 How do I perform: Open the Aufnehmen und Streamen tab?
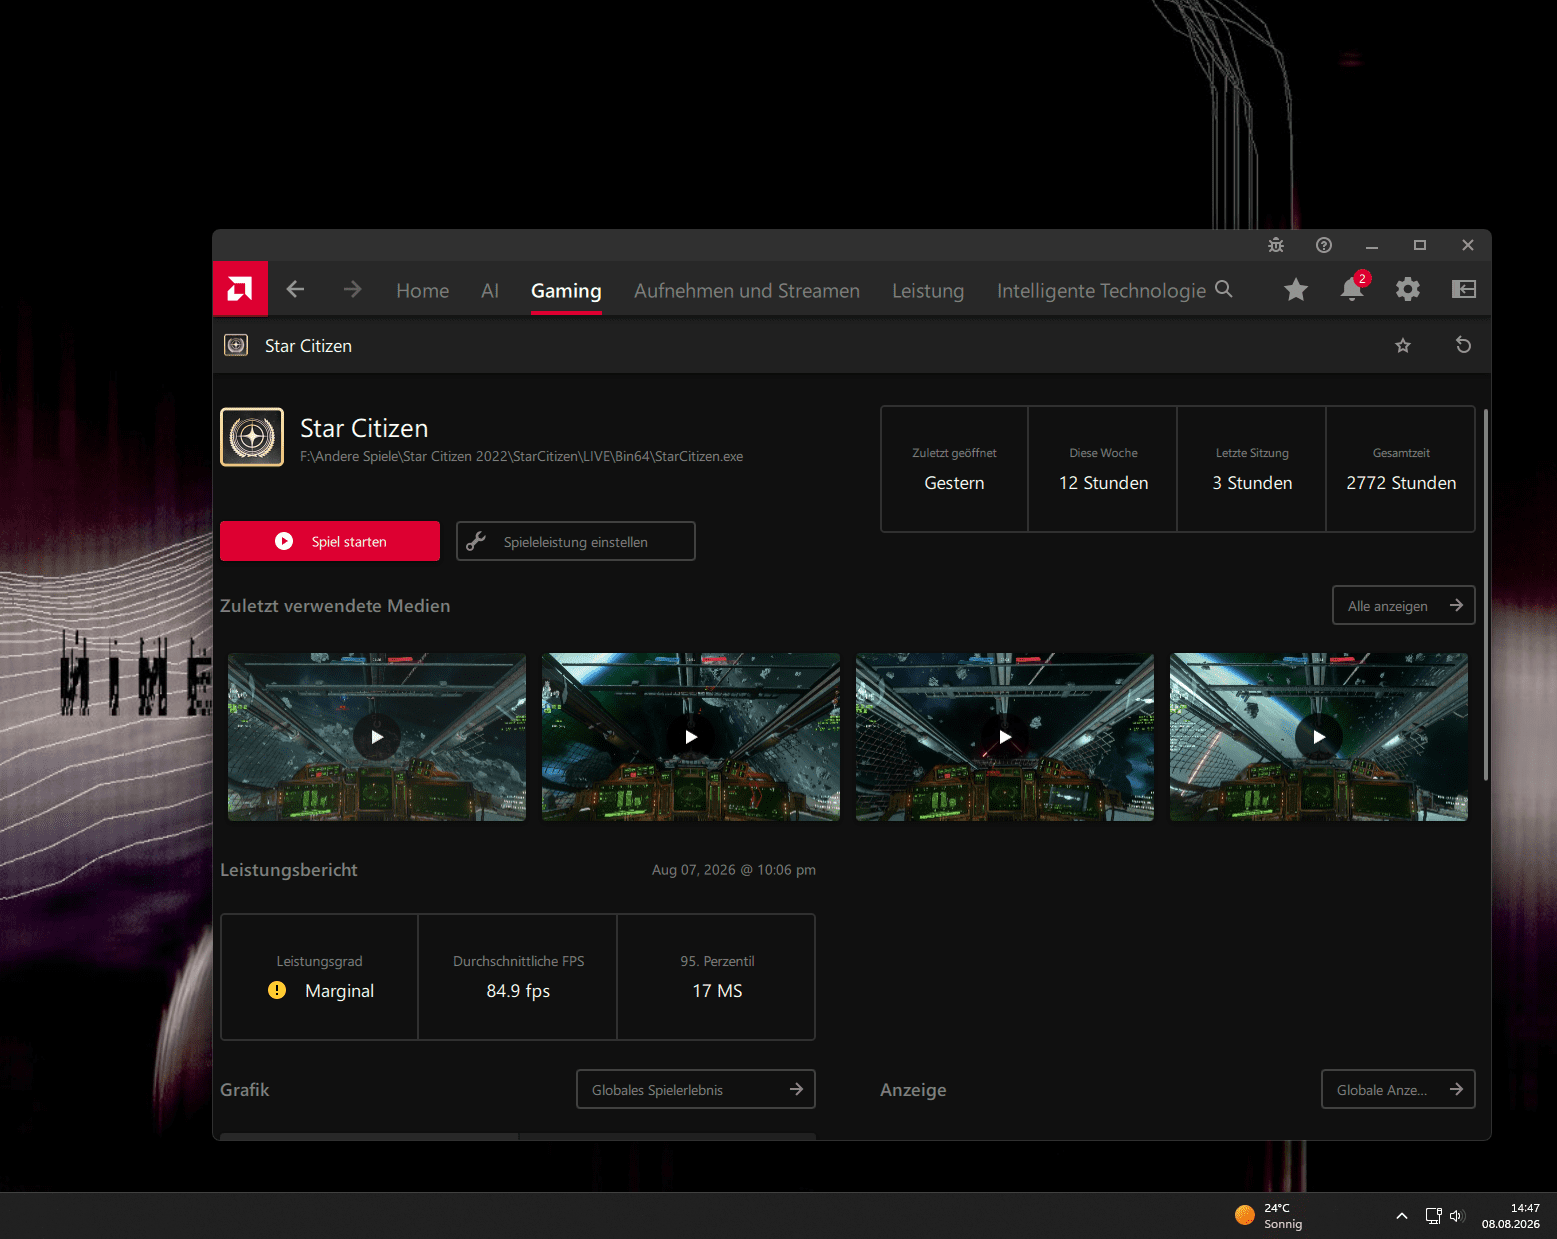point(747,291)
